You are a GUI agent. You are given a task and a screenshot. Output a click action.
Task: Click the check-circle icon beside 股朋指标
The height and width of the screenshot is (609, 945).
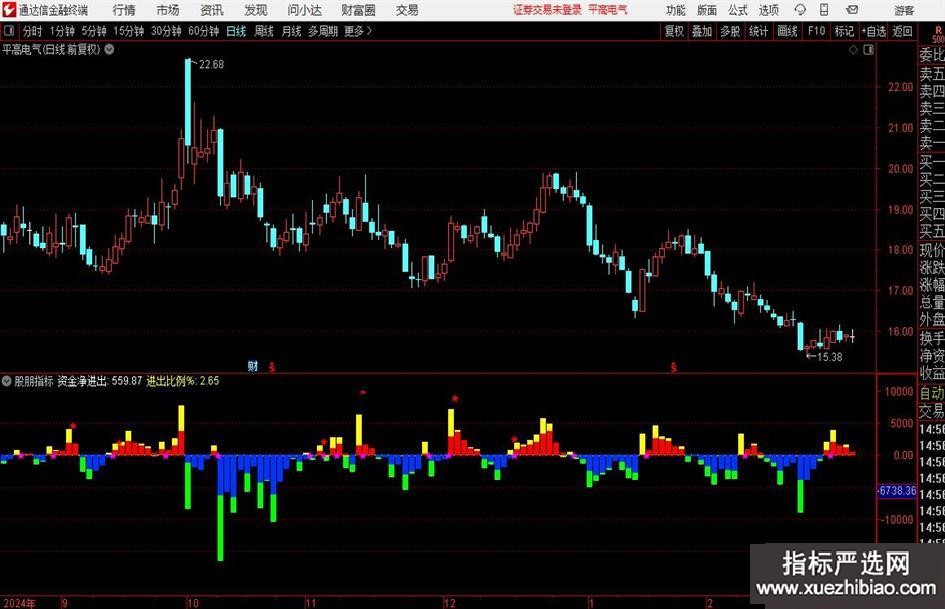tap(7, 381)
